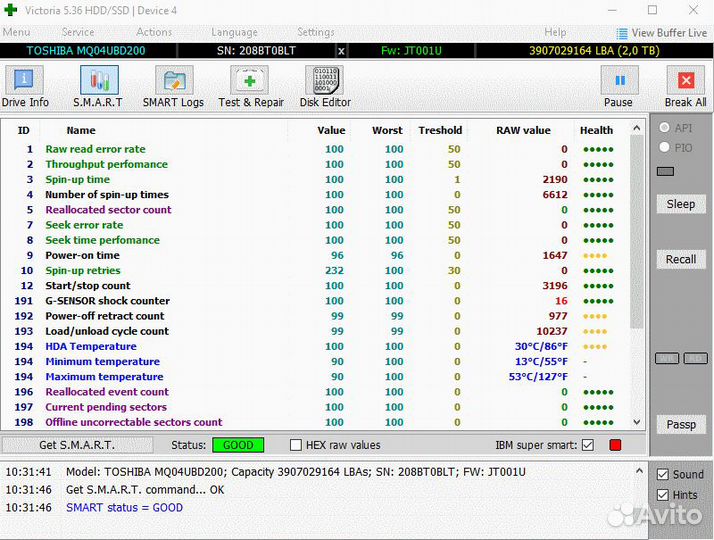The height and width of the screenshot is (540, 714).
Task: Open the Drive Info panel
Action: coord(25,86)
